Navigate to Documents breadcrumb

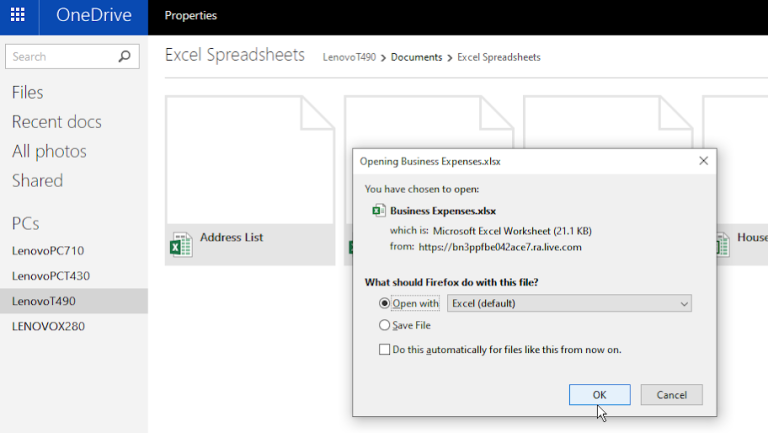(416, 57)
